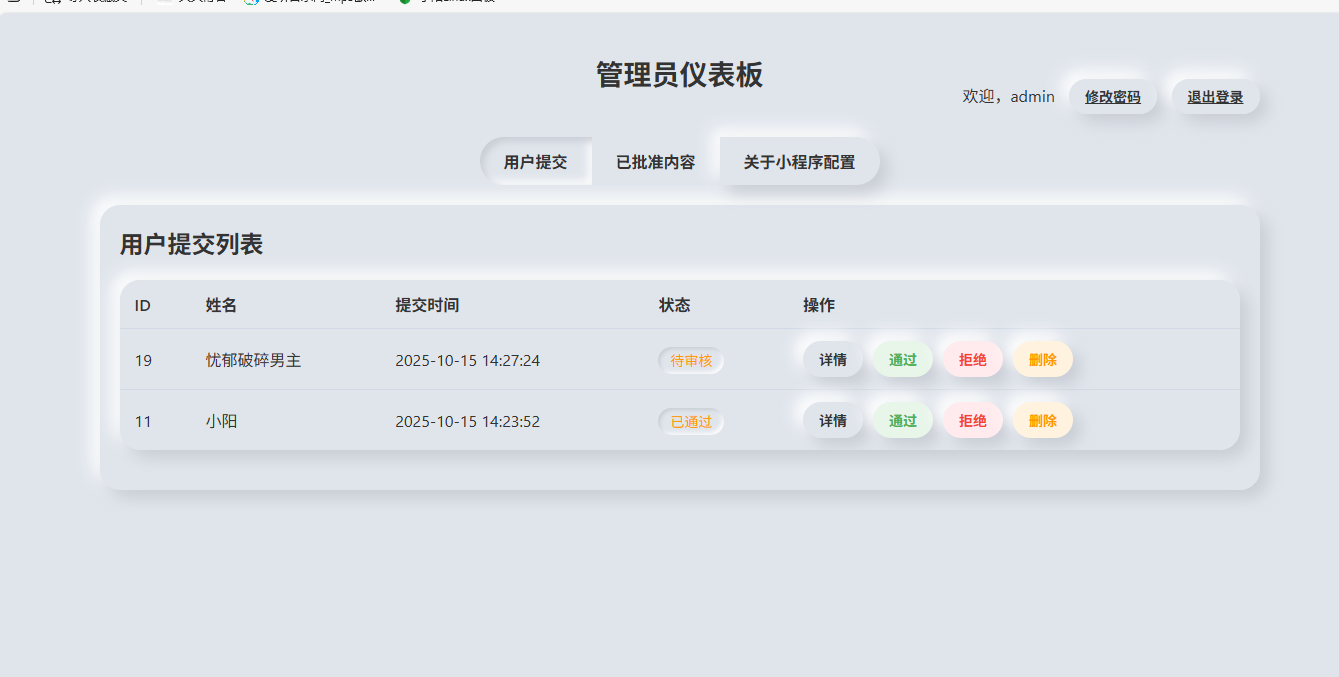
Task: Click the 退出登录 button
Action: pos(1214,96)
